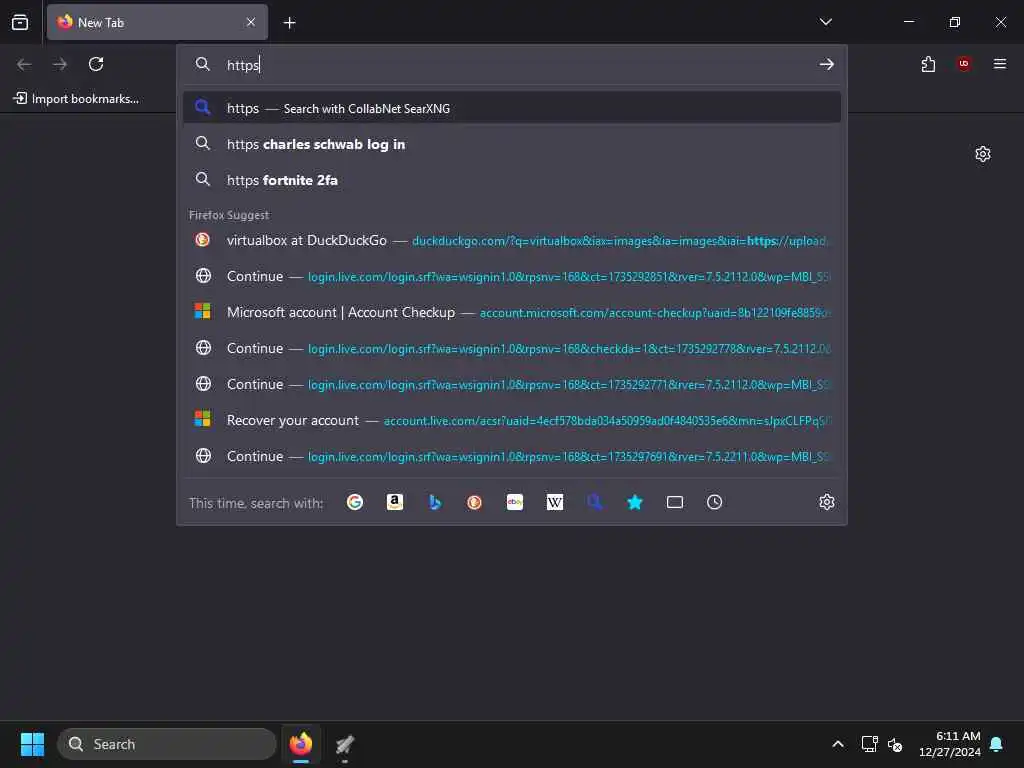Search history with clock icon

[x=714, y=502]
